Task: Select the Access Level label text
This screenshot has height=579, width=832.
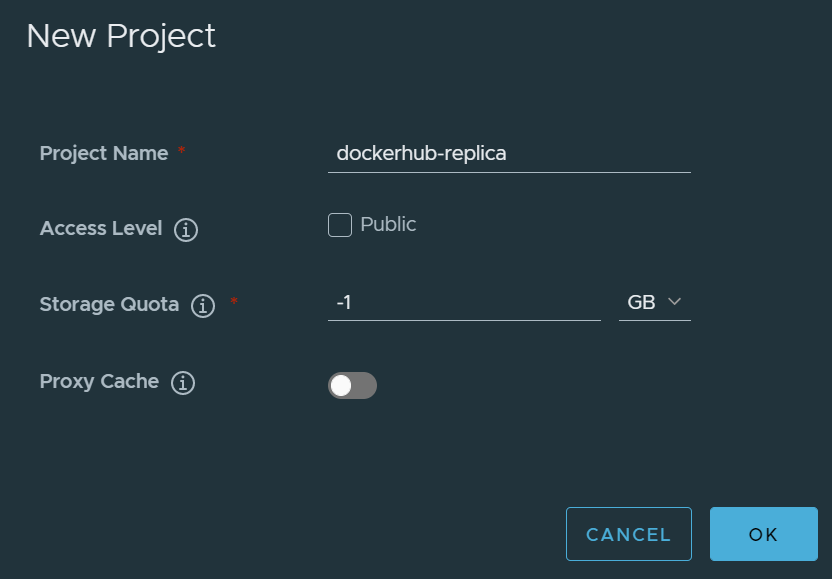Action: (101, 228)
